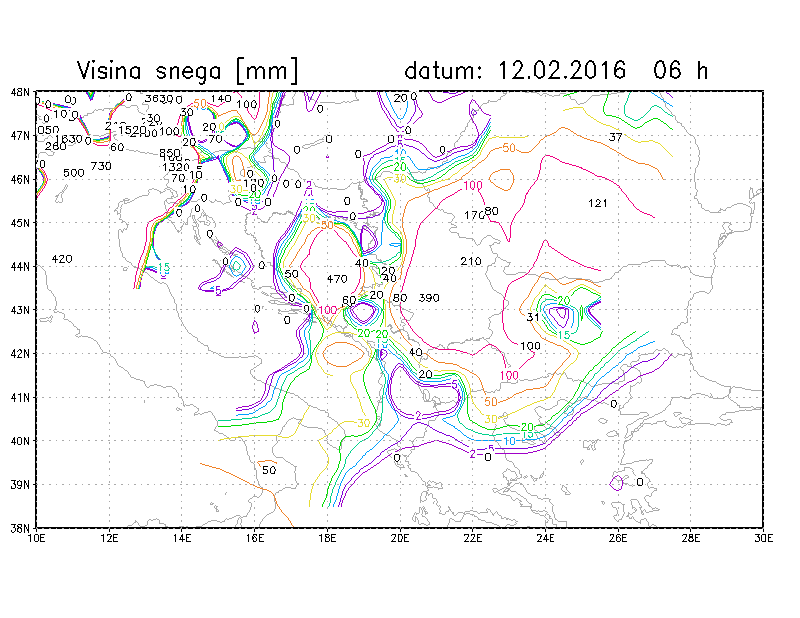This screenshot has width=800, height=618.
Task: Click the 10E longitude axis label
Action: (x=36, y=538)
